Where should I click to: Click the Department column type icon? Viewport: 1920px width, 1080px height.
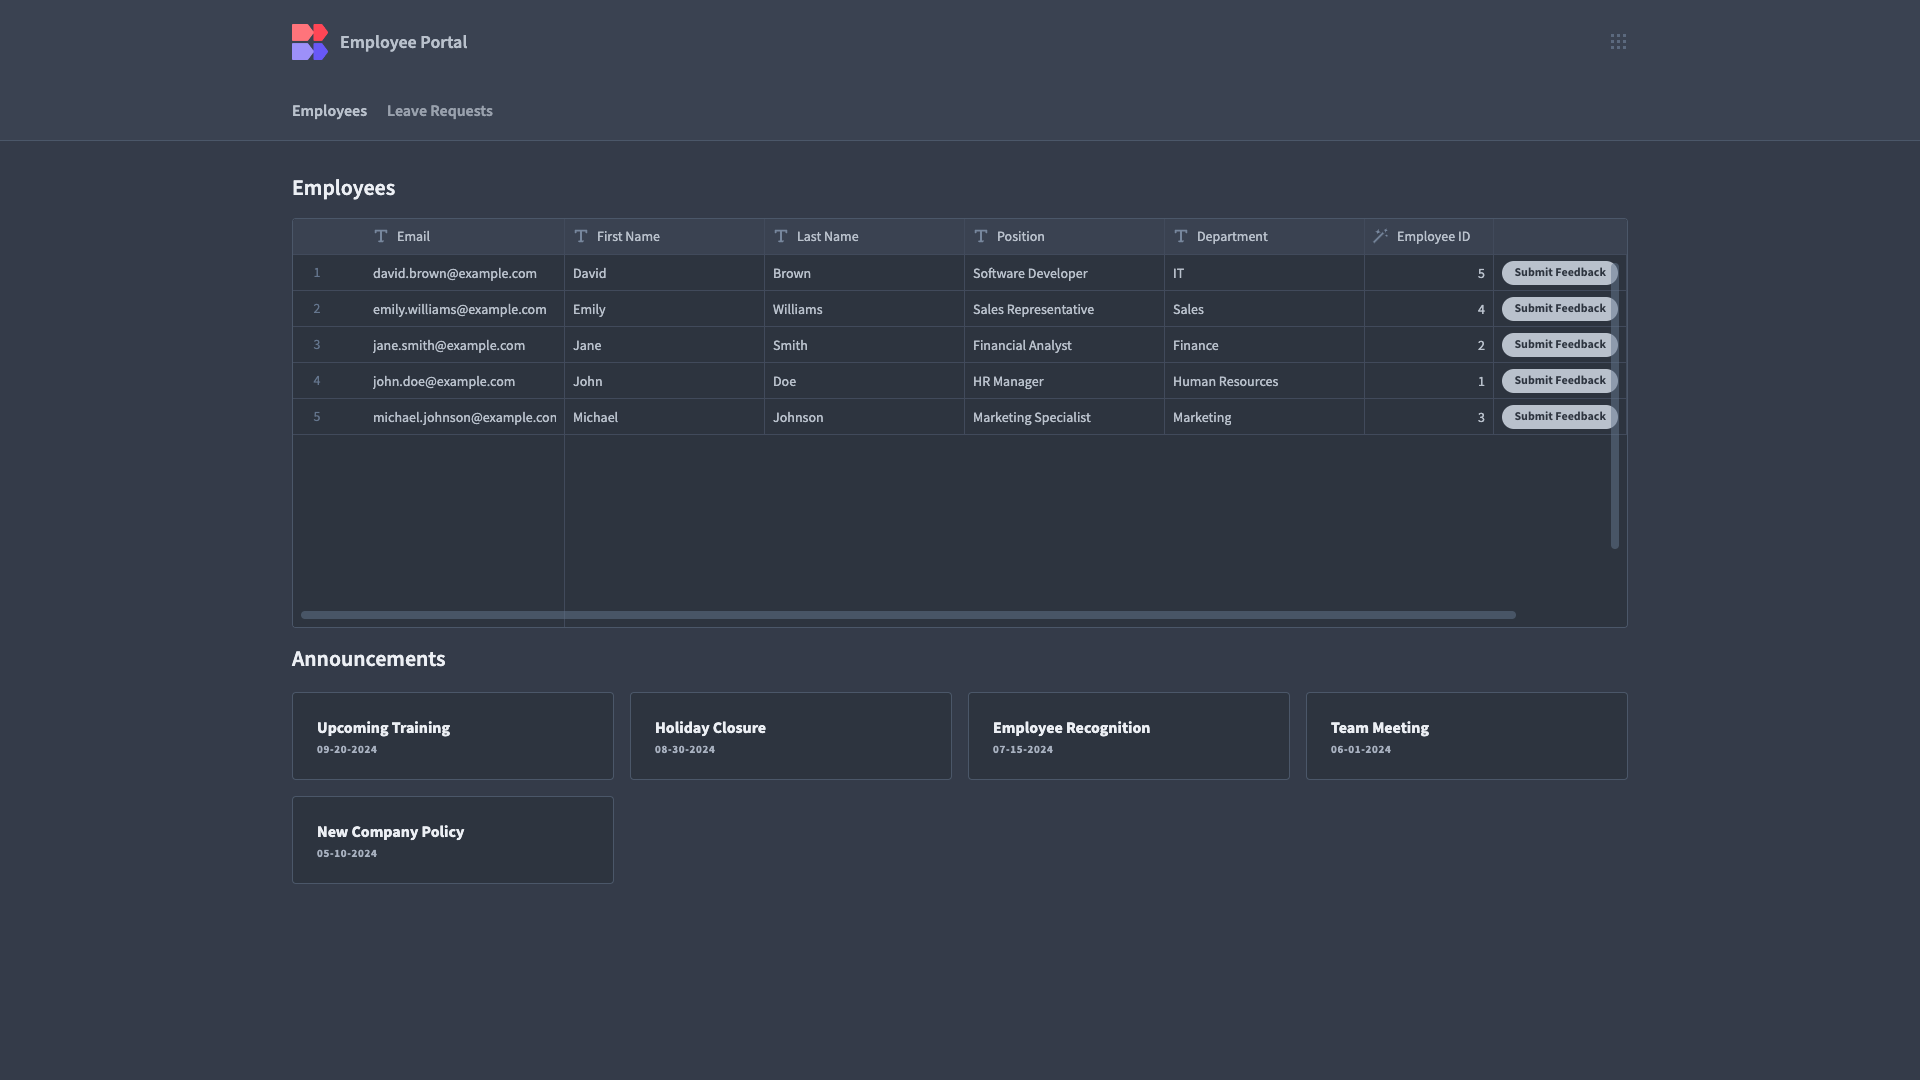click(1181, 237)
